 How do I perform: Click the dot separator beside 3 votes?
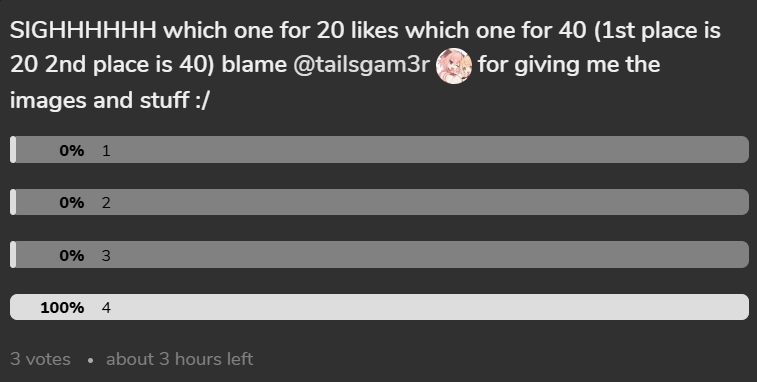[x=90, y=360]
